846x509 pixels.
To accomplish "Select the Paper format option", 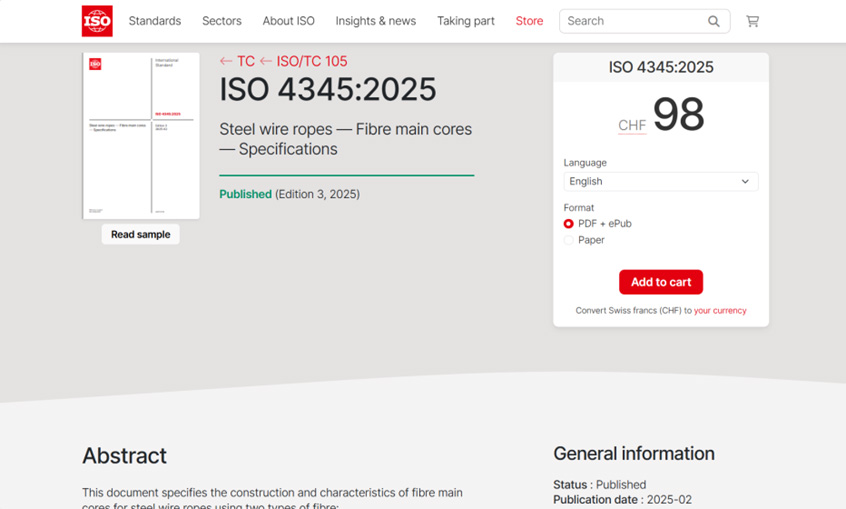I will tap(569, 240).
